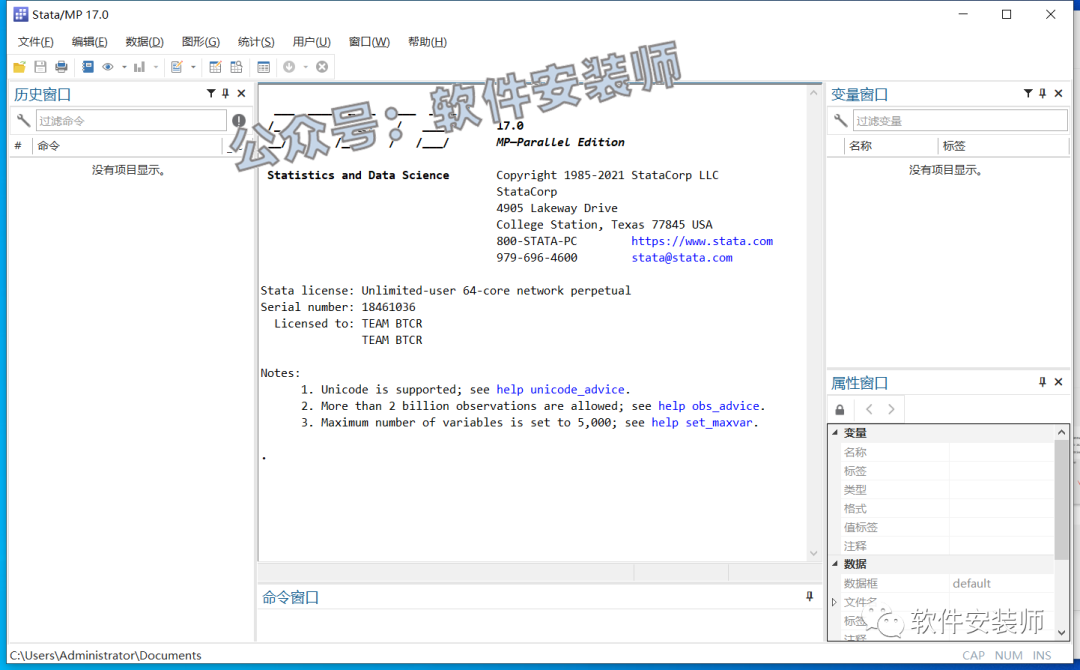Open the 用户(U) menu
The image size is (1080, 670).
pos(311,42)
